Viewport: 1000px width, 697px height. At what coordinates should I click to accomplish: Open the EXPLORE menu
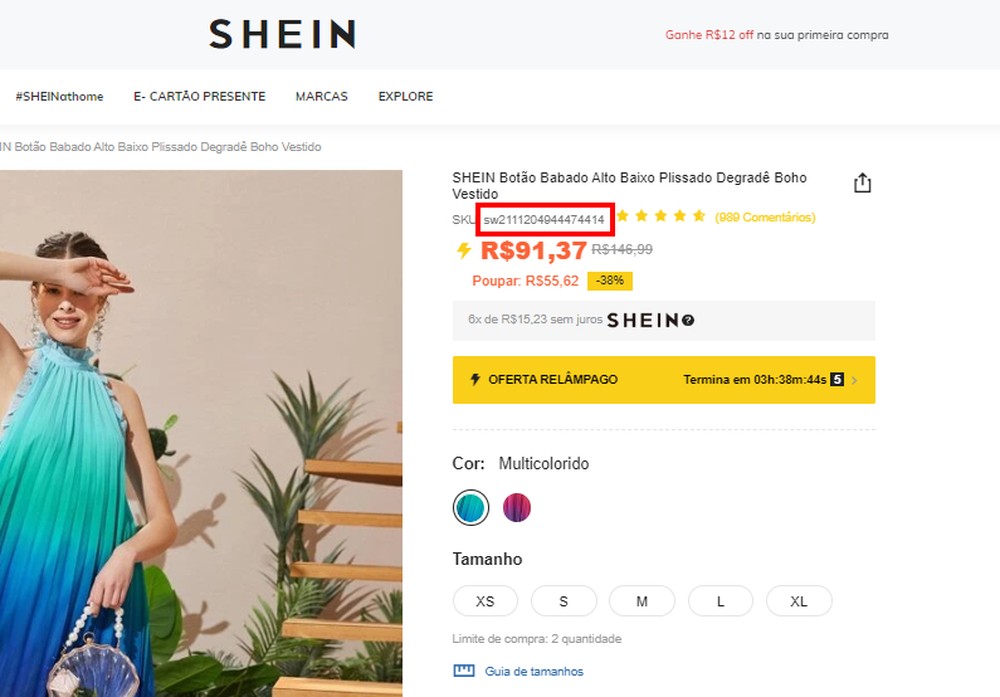(405, 96)
